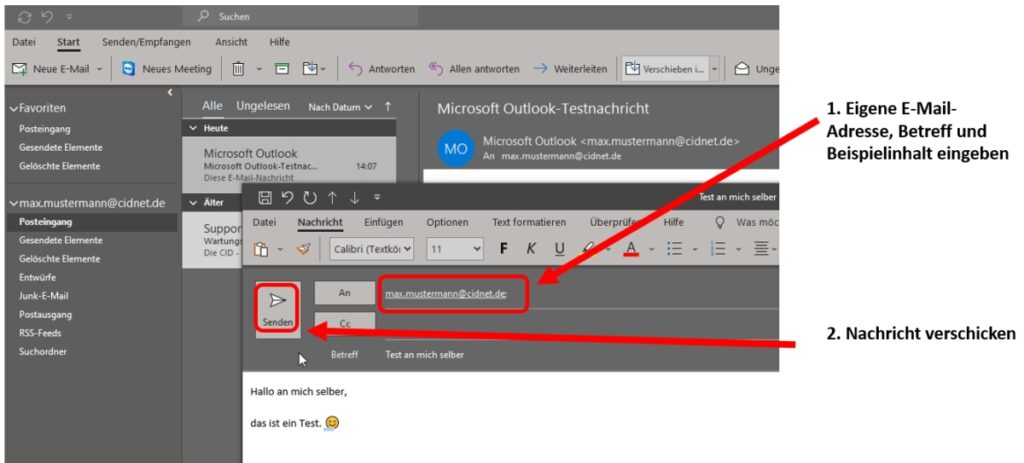This screenshot has width=1024, height=463.
Task: Open Gesendete Elemente under Favoriten
Action: [61, 148]
